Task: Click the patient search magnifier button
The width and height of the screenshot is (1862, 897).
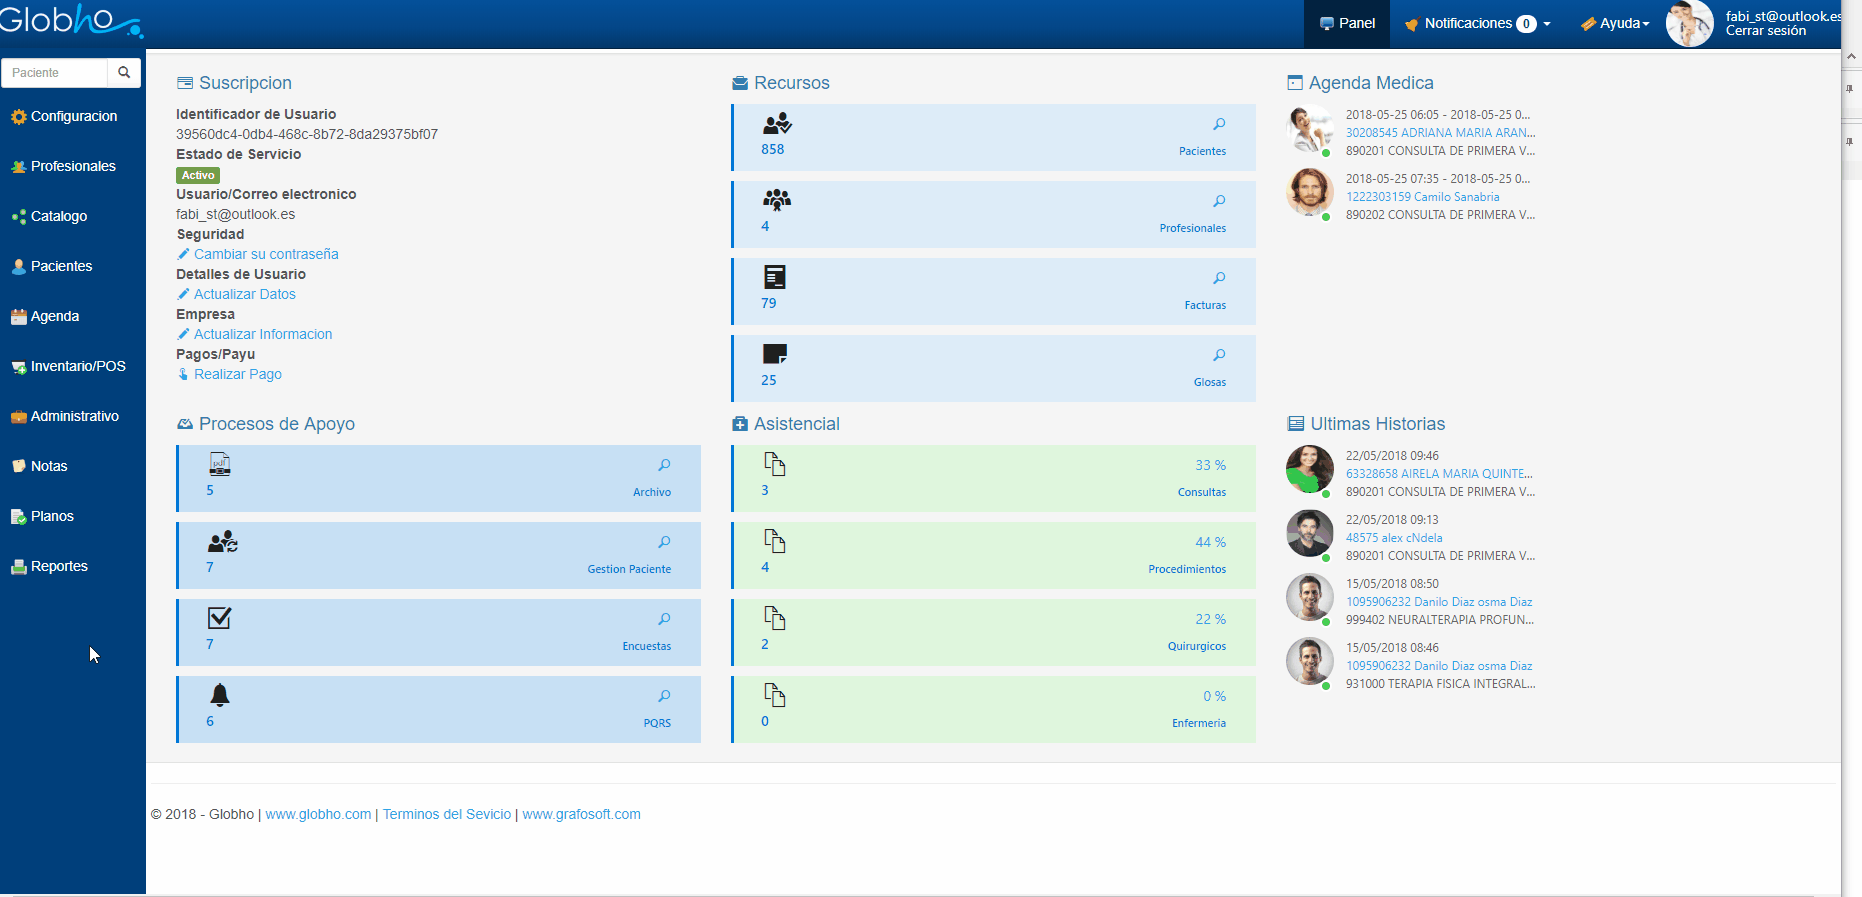Action: point(124,72)
